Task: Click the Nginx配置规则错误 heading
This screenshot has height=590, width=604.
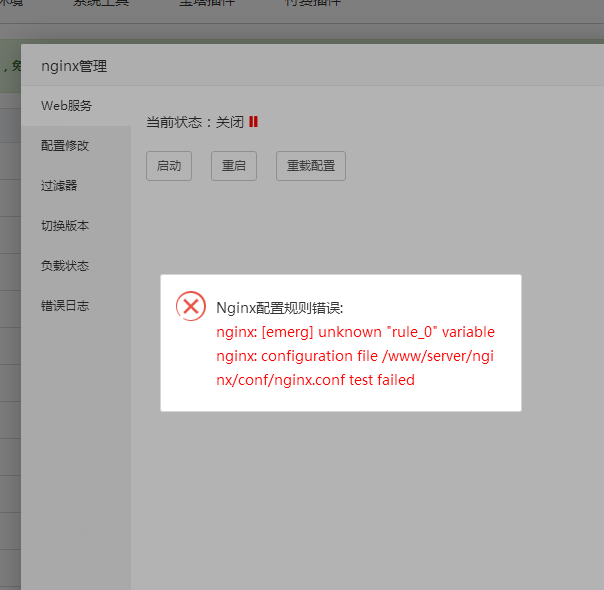Action: point(280,308)
